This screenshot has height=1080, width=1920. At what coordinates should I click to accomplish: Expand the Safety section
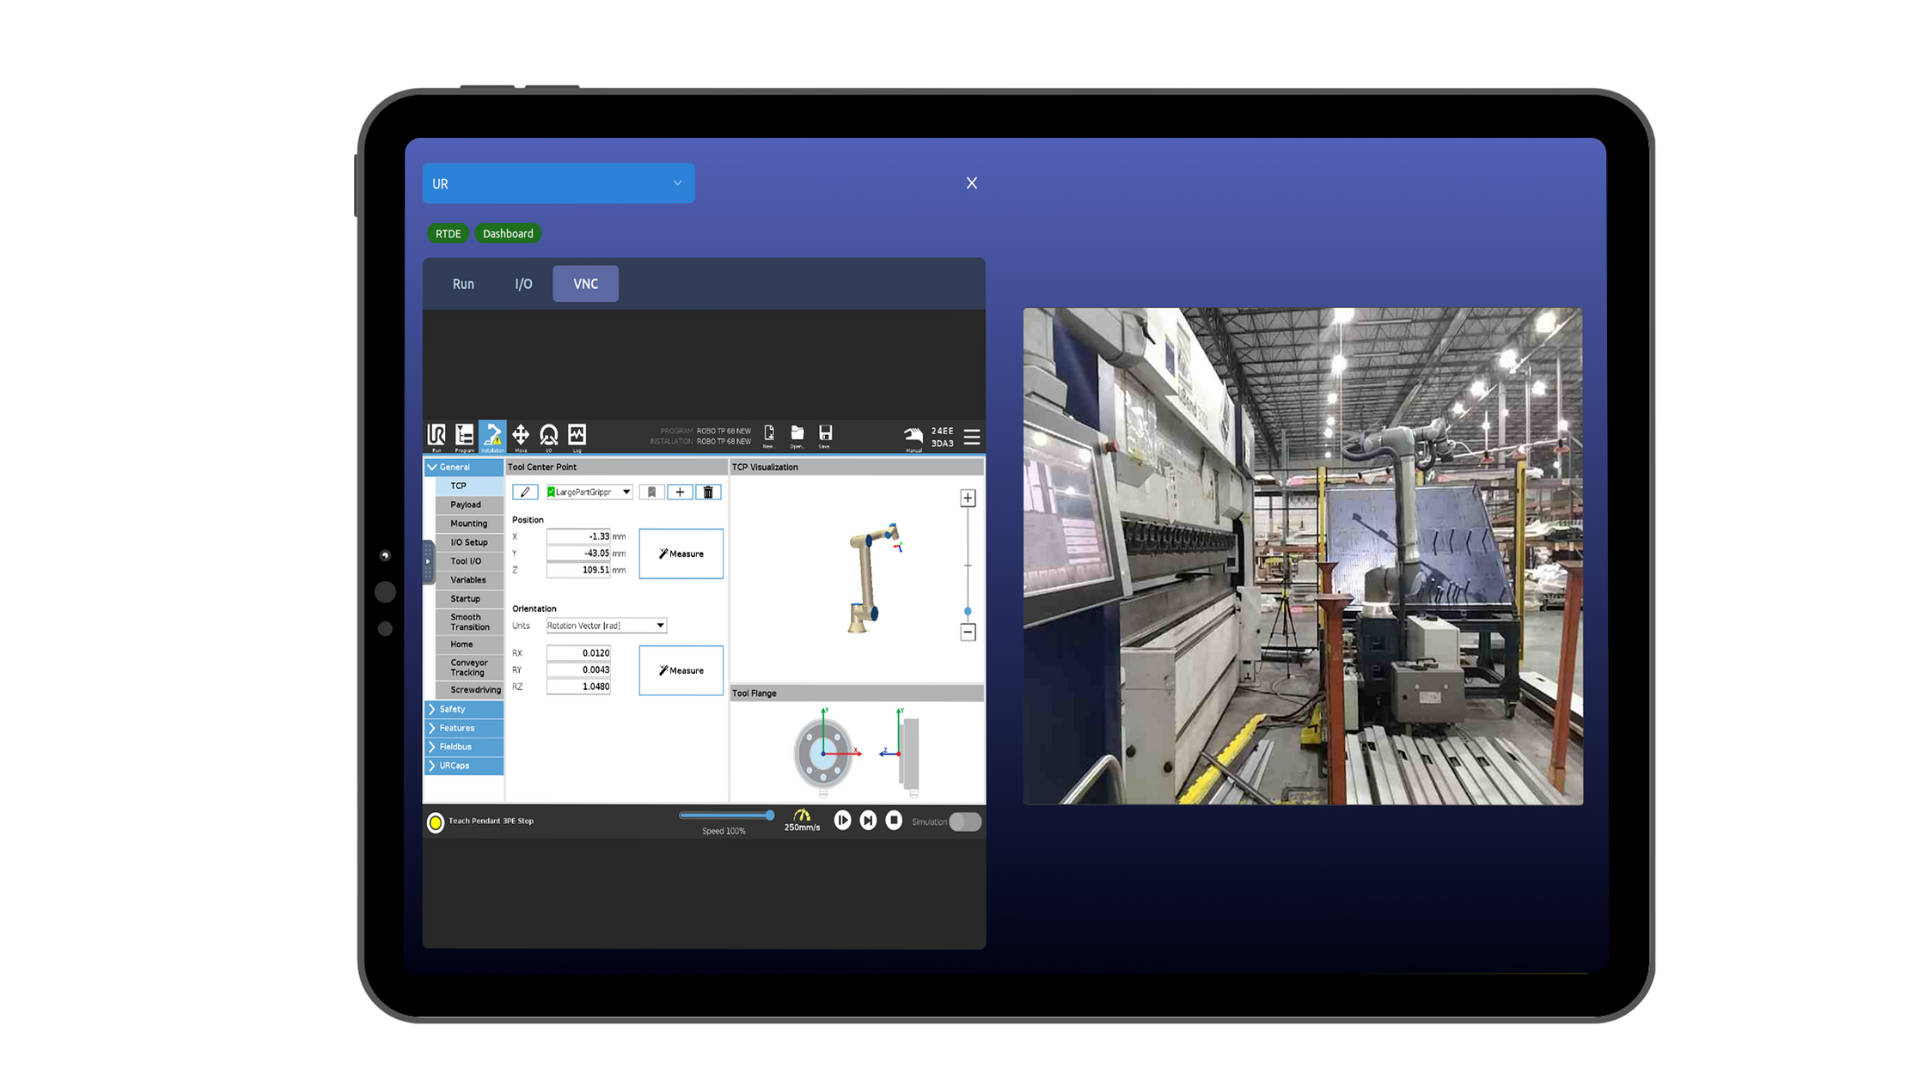(x=464, y=709)
